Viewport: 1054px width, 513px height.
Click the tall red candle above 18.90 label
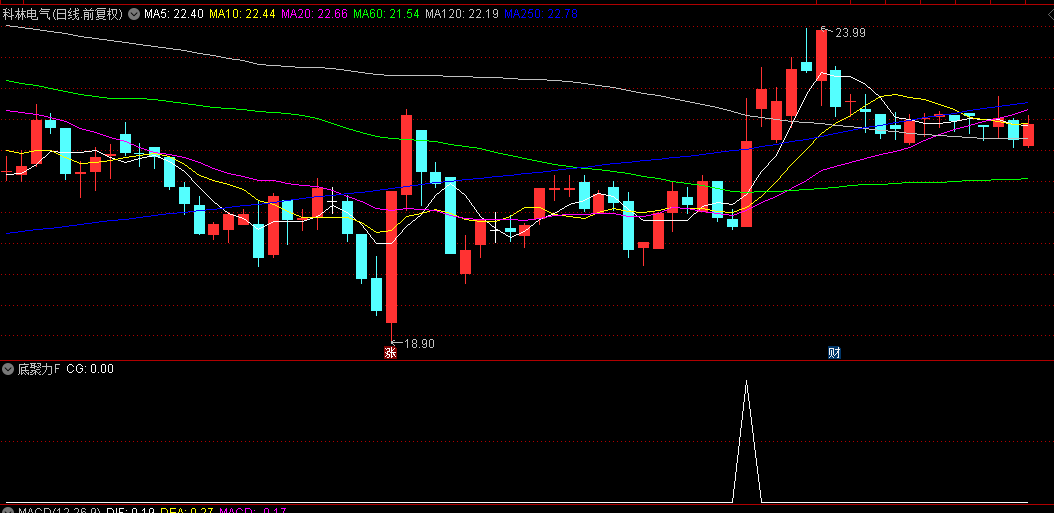click(x=391, y=257)
